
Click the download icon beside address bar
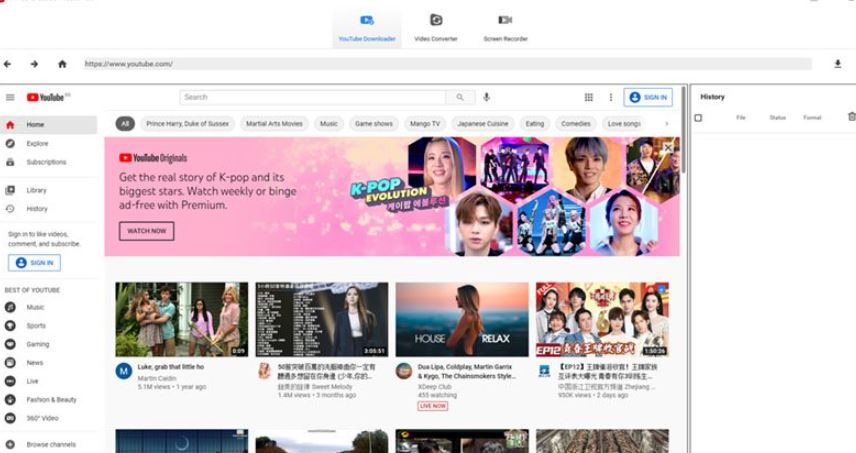pos(837,64)
